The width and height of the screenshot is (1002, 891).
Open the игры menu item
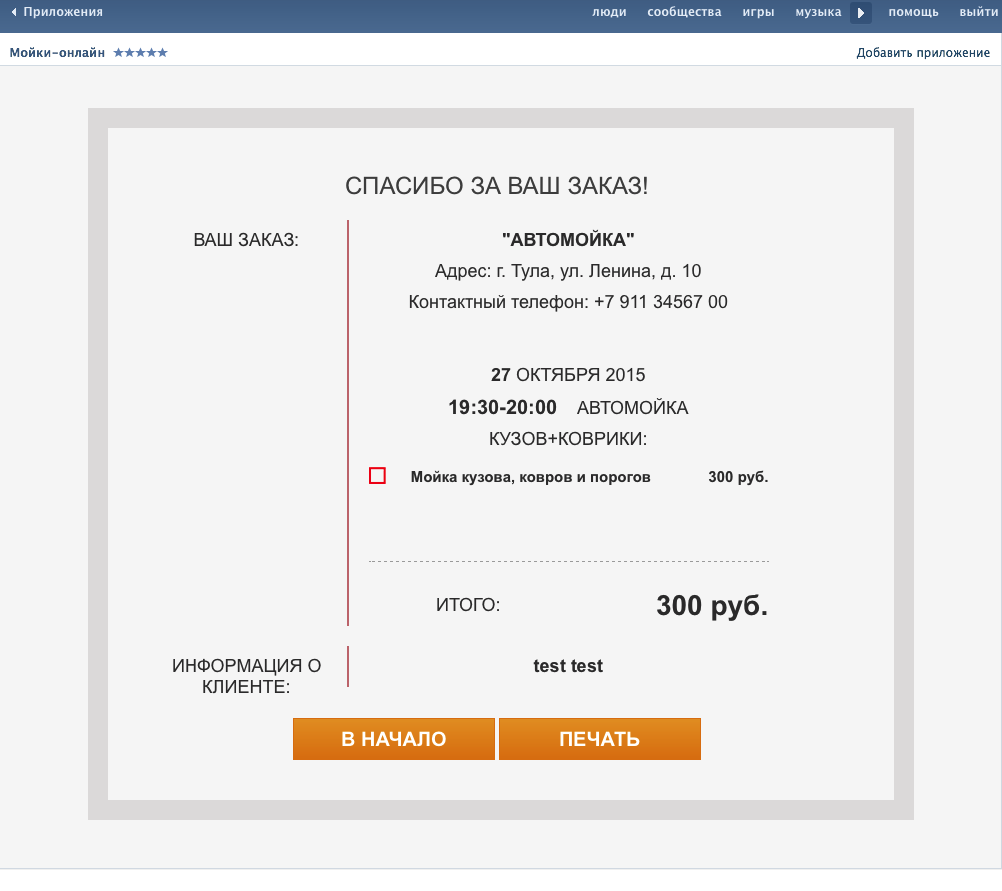758,12
